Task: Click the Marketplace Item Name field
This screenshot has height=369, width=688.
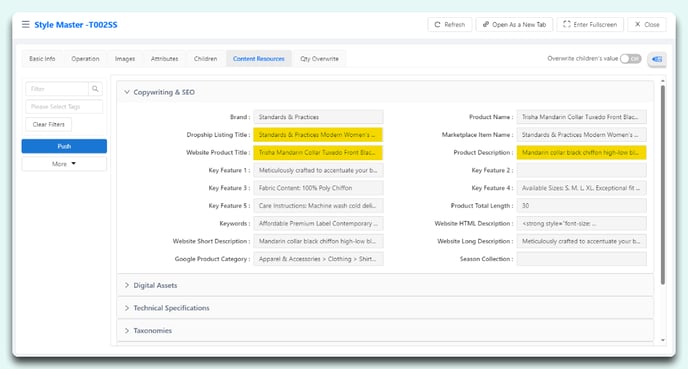Action: [x=581, y=135]
